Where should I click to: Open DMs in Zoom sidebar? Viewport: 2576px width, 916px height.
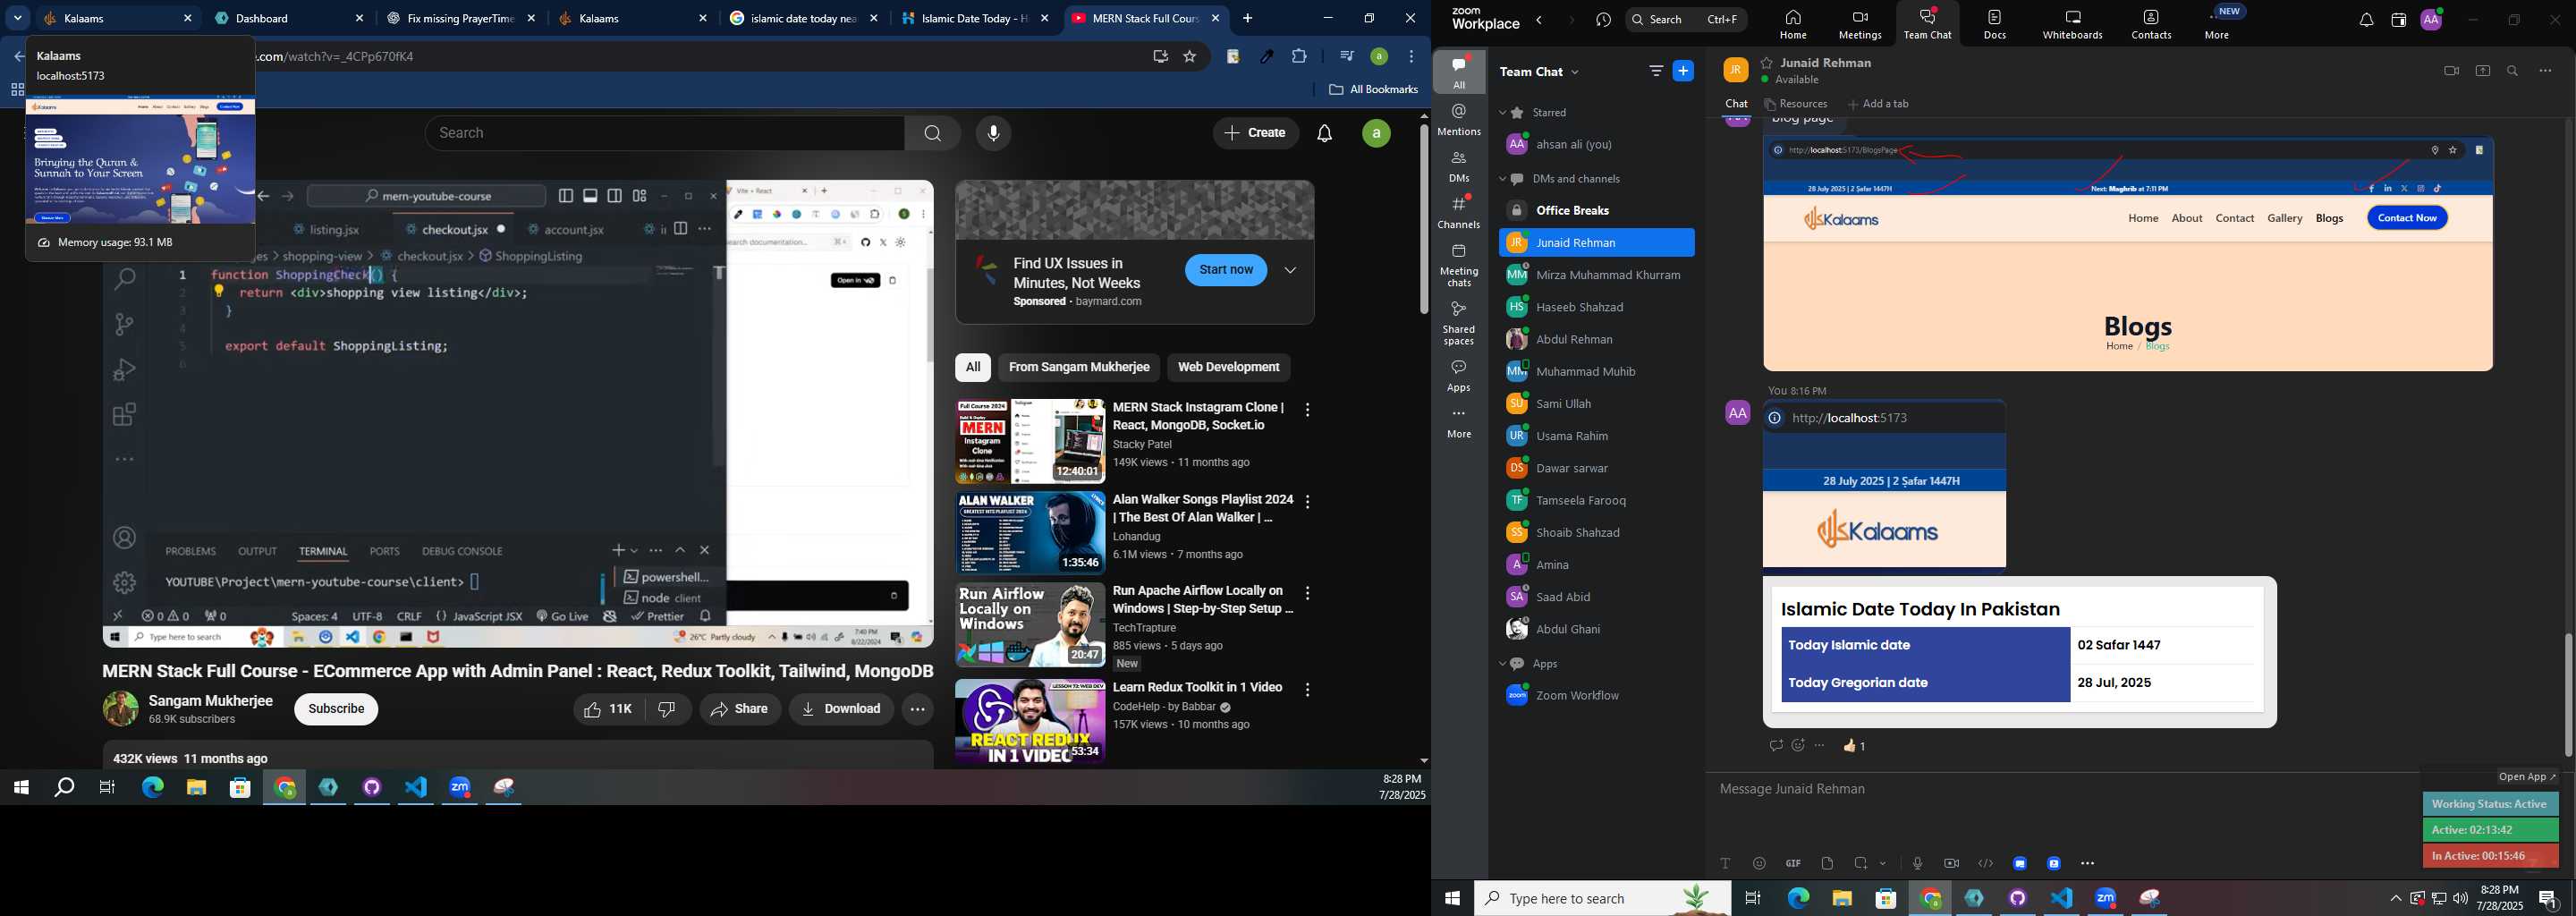tap(1459, 166)
